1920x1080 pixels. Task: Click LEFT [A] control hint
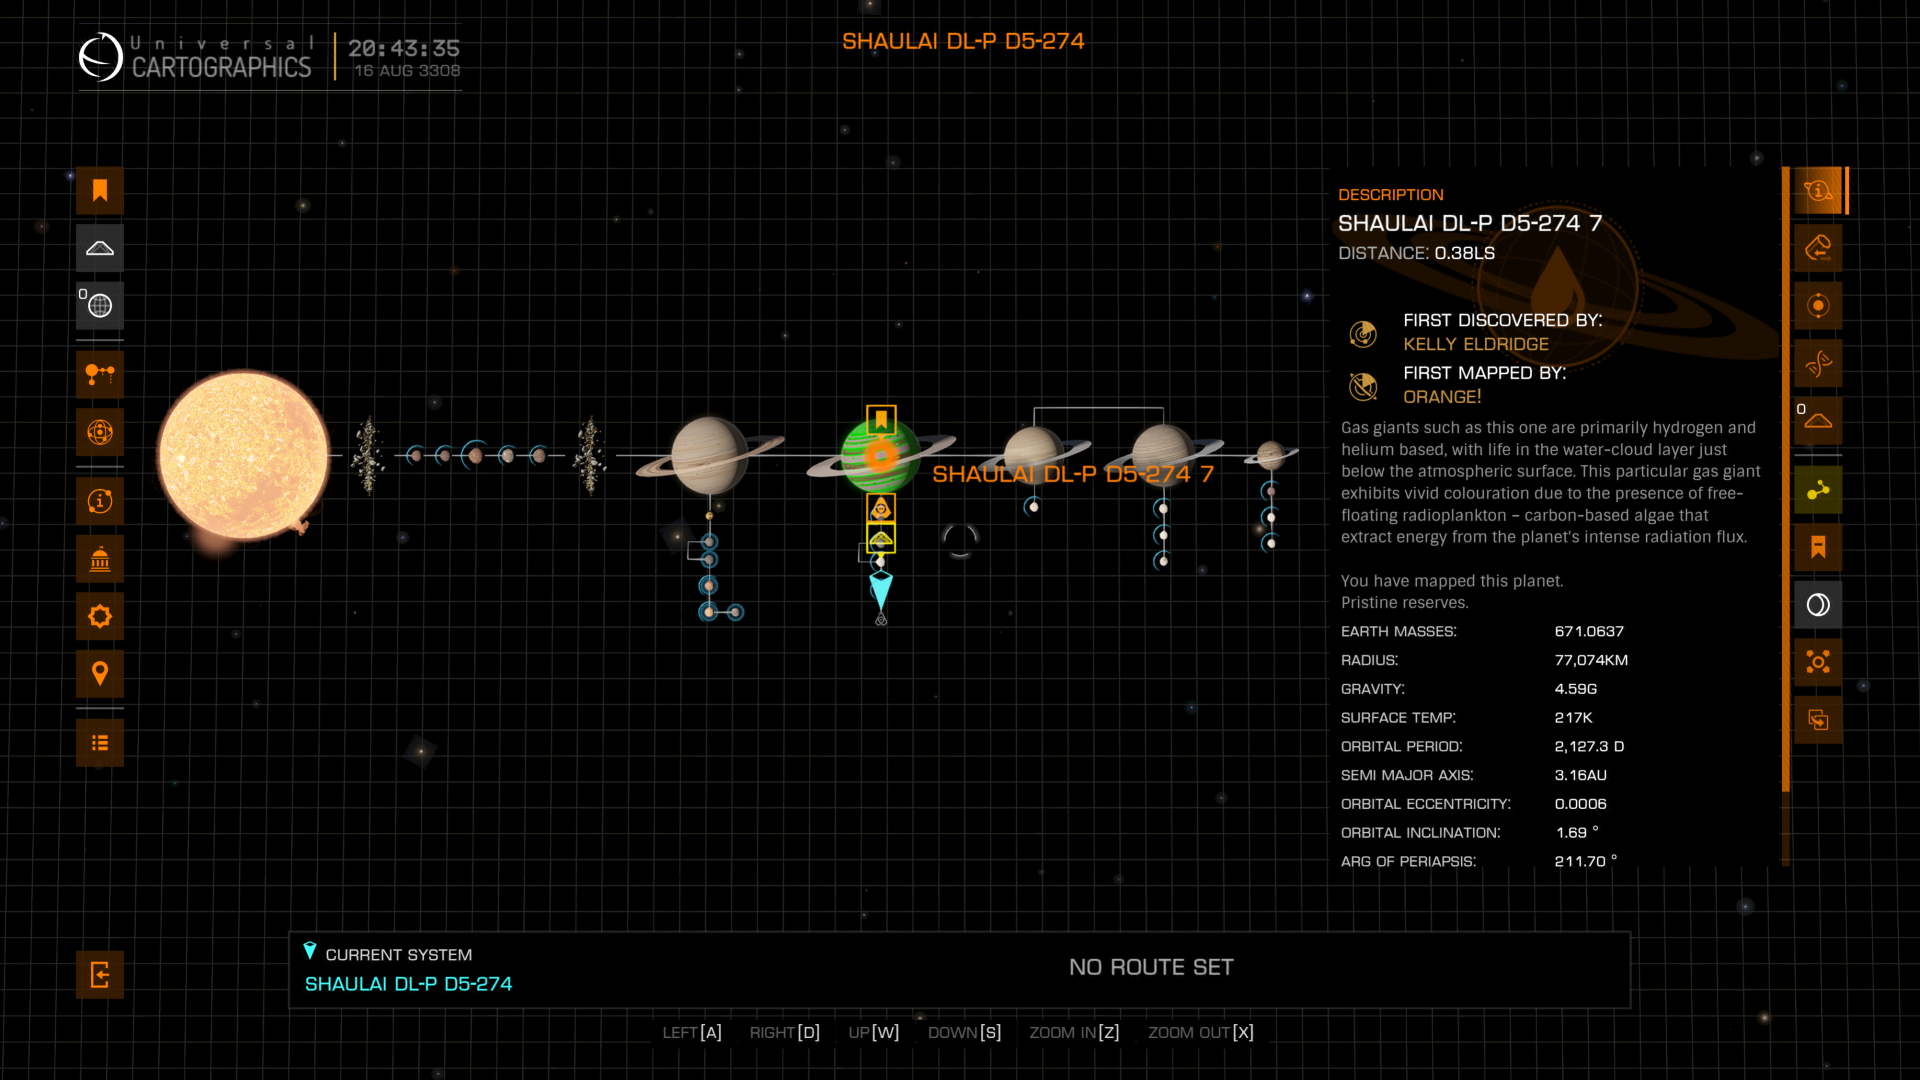click(692, 1032)
